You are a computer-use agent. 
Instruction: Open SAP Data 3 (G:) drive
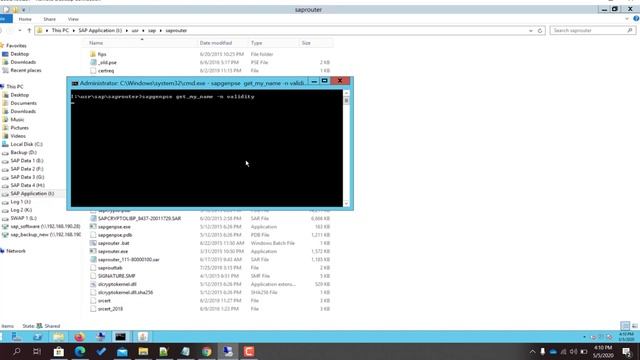point(27,177)
